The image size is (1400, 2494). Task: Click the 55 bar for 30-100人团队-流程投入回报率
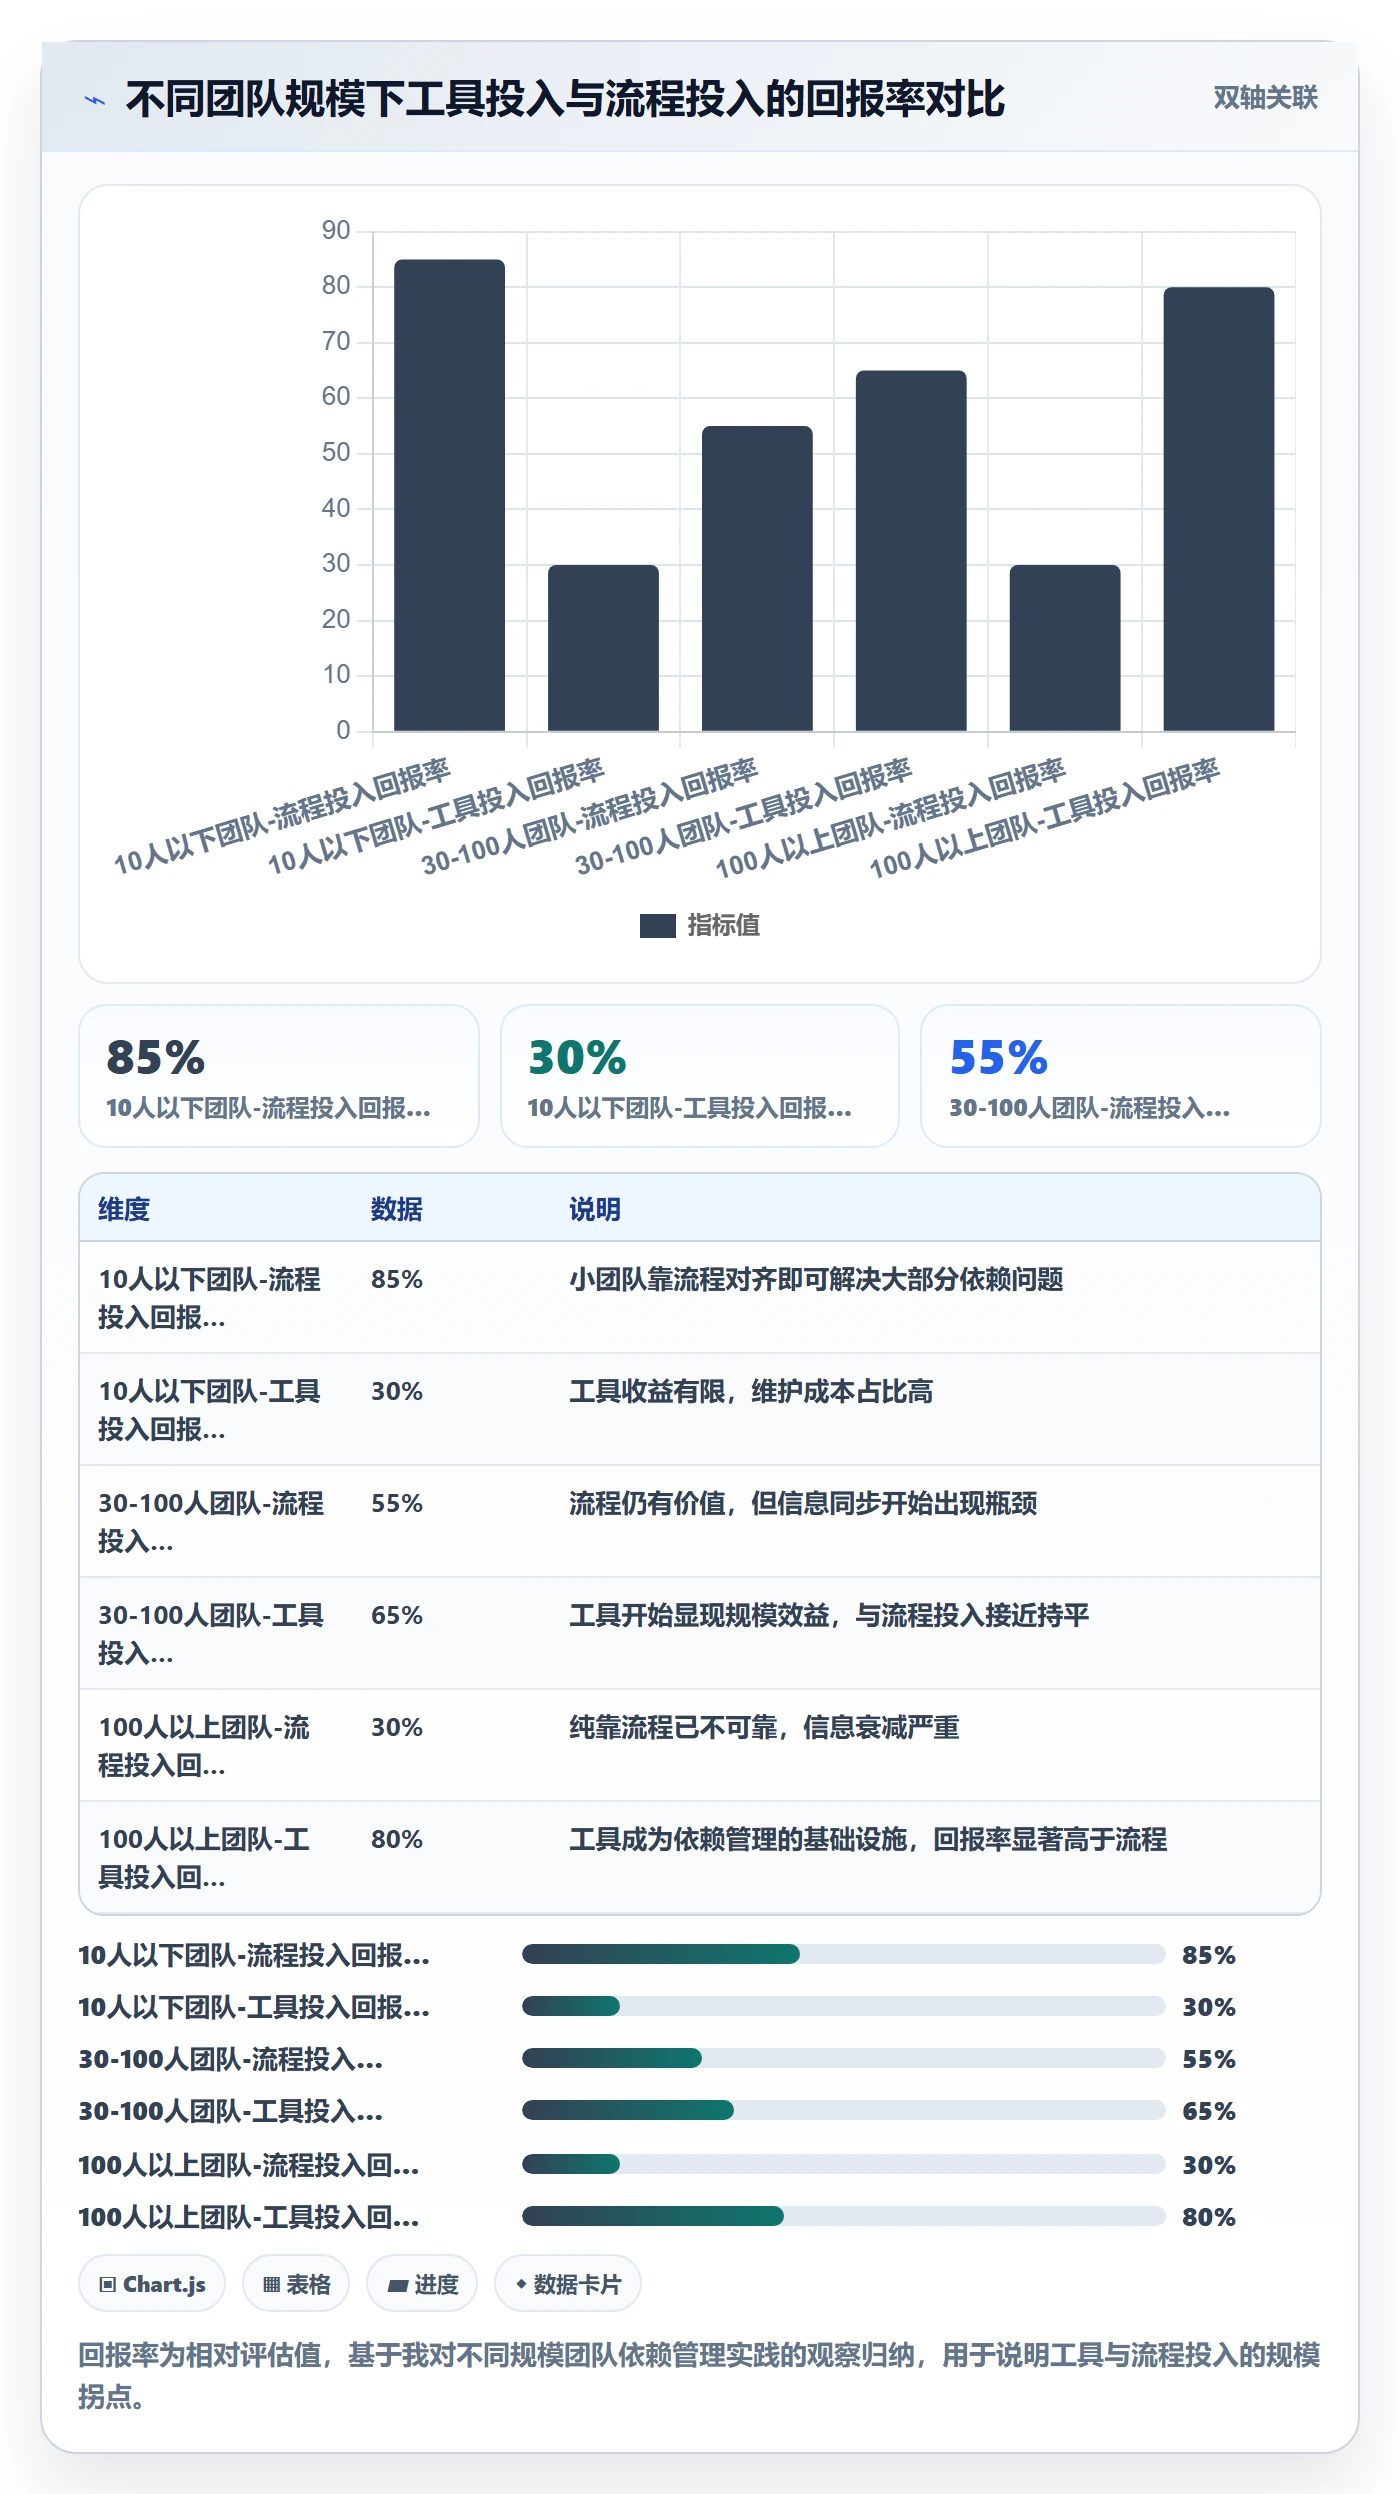(x=757, y=578)
